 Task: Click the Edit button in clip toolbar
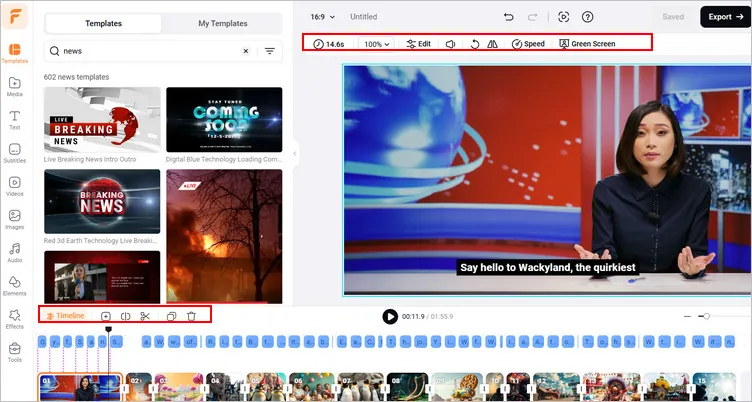[419, 44]
